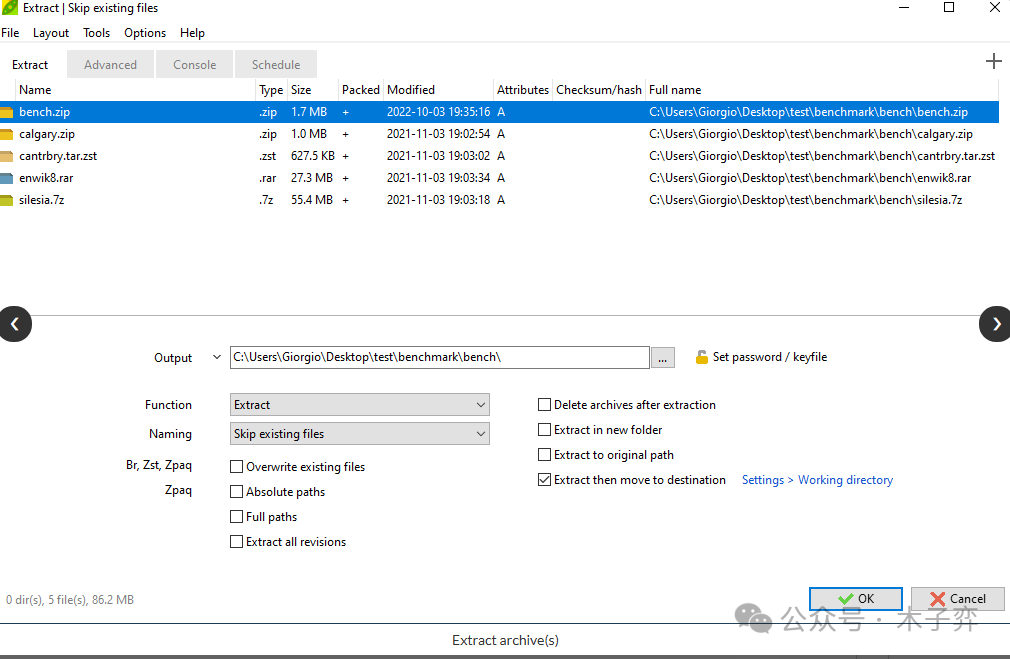Open the Function dropdown showing Extract
Image resolution: width=1010 pixels, height=659 pixels.
(x=359, y=405)
